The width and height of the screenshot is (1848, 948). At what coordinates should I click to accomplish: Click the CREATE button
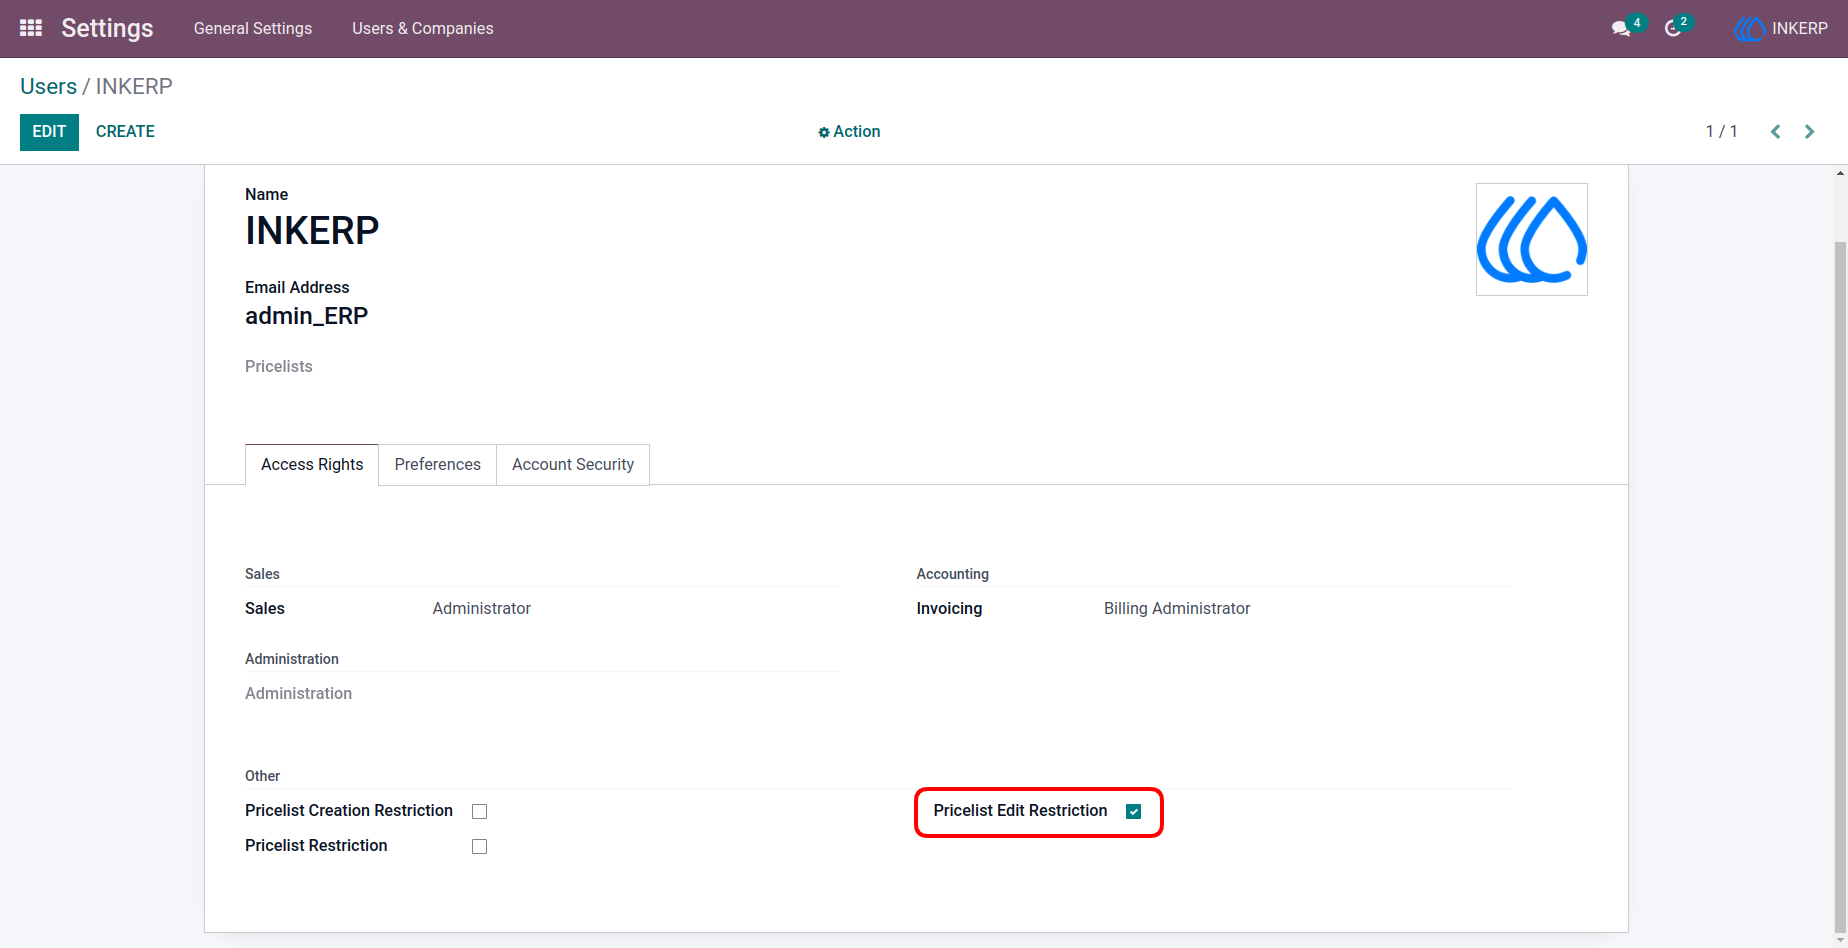(x=125, y=132)
